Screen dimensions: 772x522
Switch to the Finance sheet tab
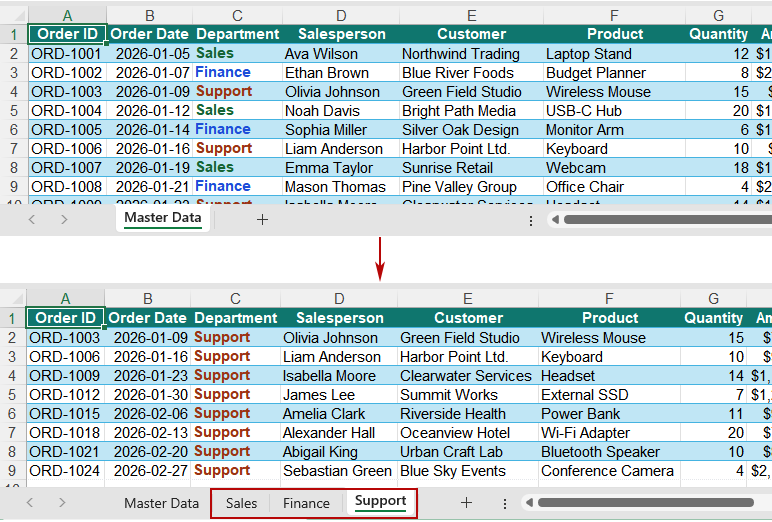(306, 503)
